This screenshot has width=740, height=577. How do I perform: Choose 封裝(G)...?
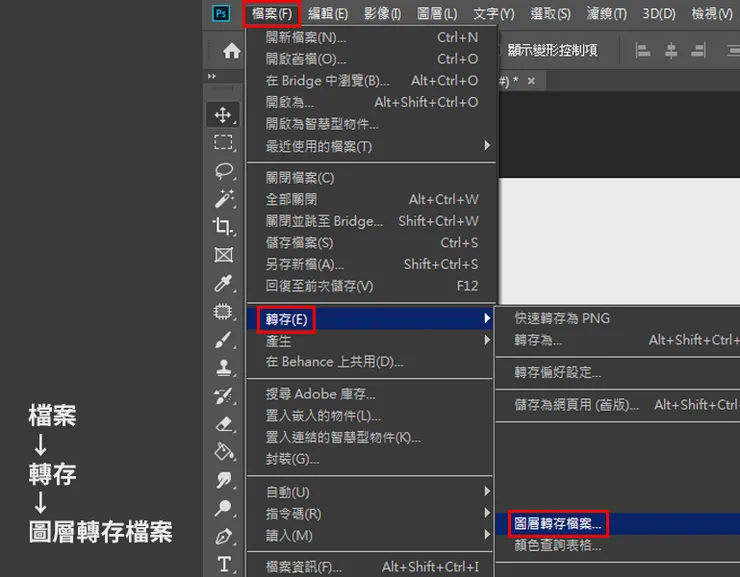click(370, 459)
